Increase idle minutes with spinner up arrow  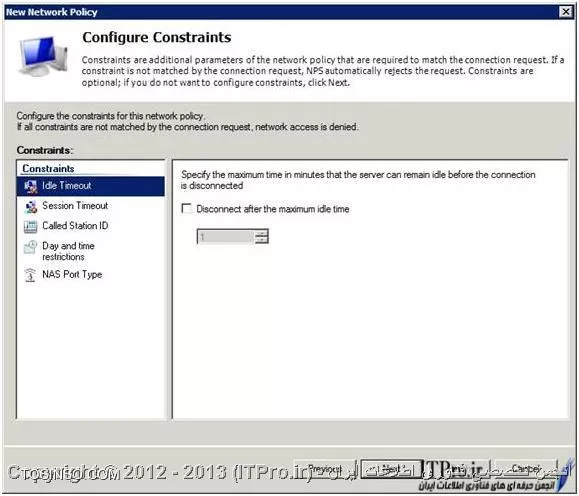pyautogui.click(x=261, y=233)
